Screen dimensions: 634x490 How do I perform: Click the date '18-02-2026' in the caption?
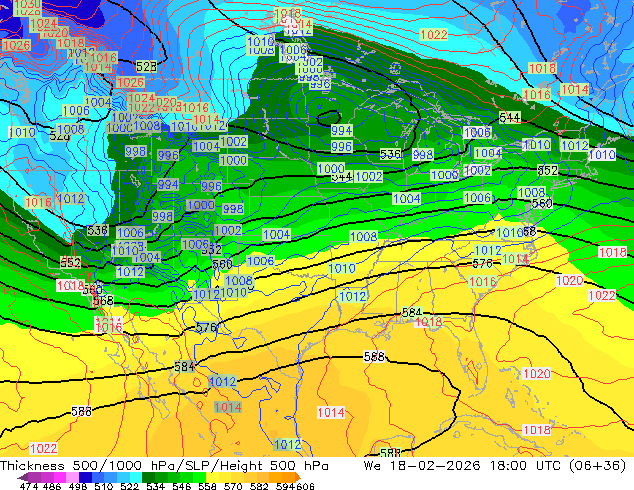tap(435, 466)
